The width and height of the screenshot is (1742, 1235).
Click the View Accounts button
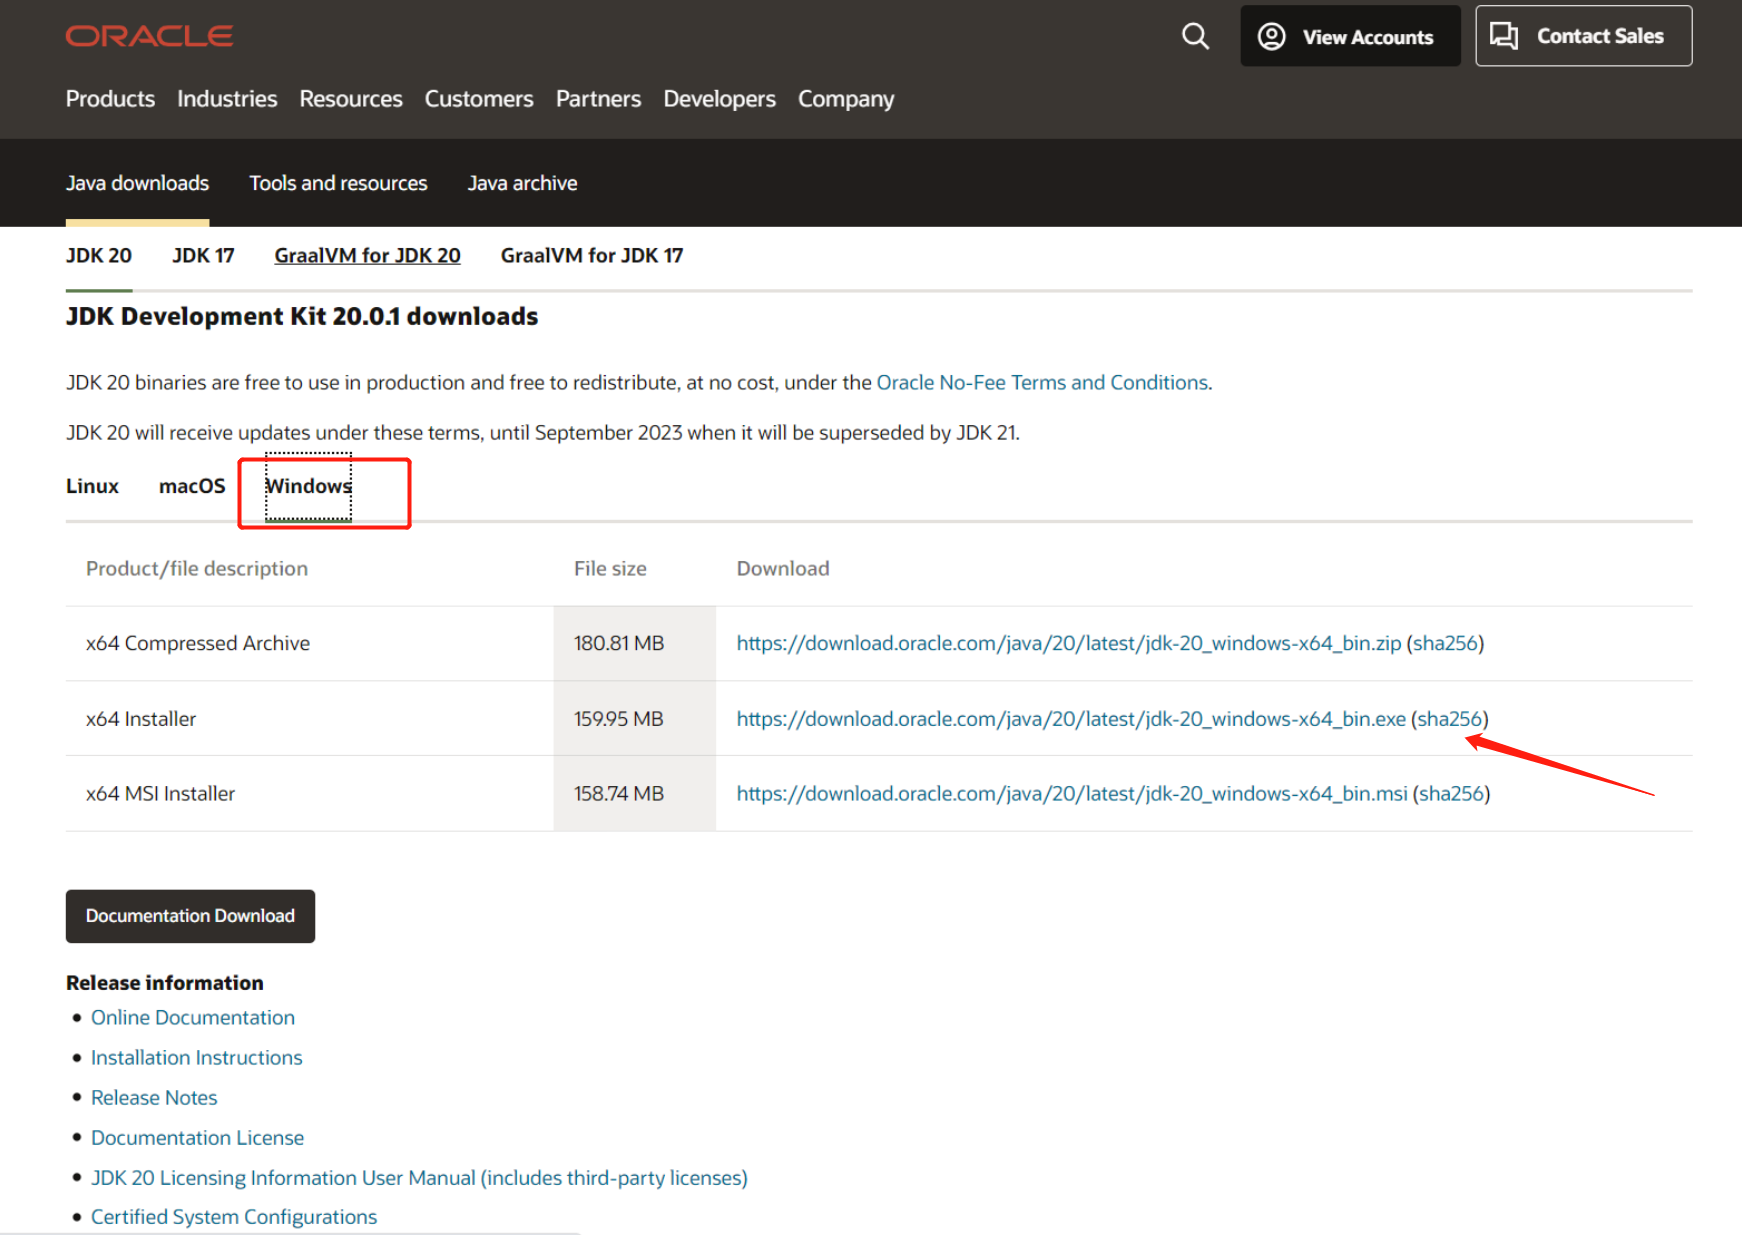click(1350, 36)
